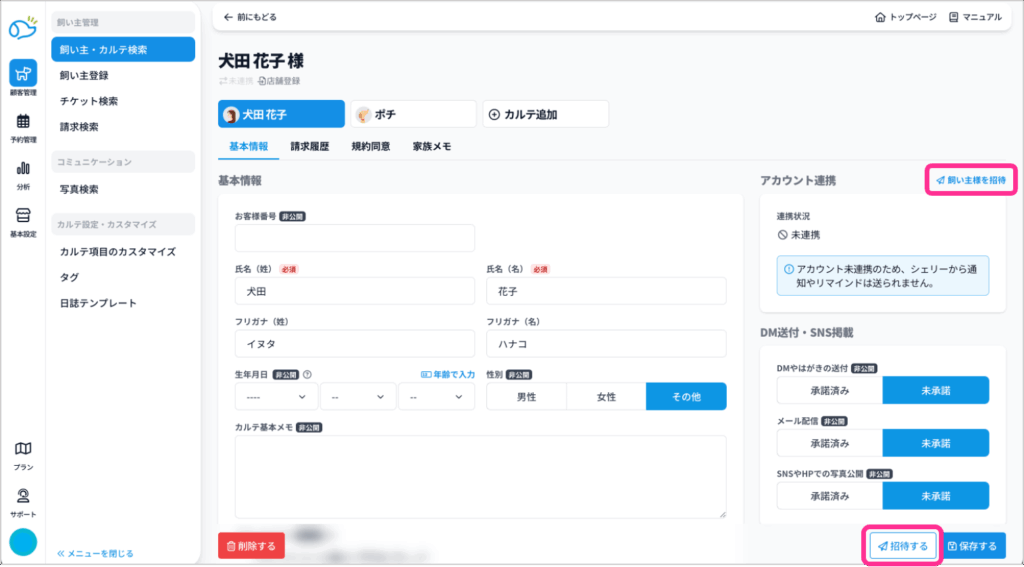This screenshot has width=1024, height=567.
Task: Open the birth day dropdown
Action: coord(436,397)
